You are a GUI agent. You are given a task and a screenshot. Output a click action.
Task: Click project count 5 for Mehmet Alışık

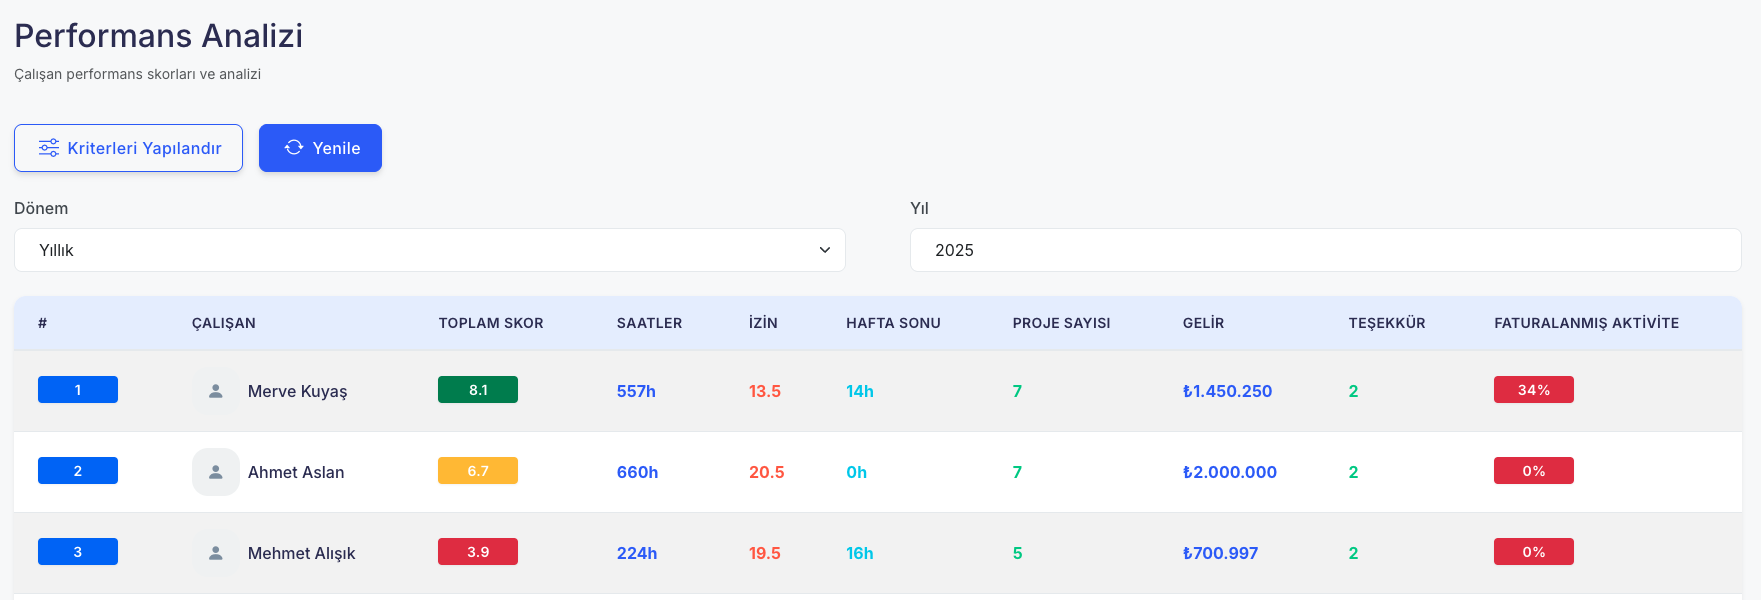(x=1018, y=553)
